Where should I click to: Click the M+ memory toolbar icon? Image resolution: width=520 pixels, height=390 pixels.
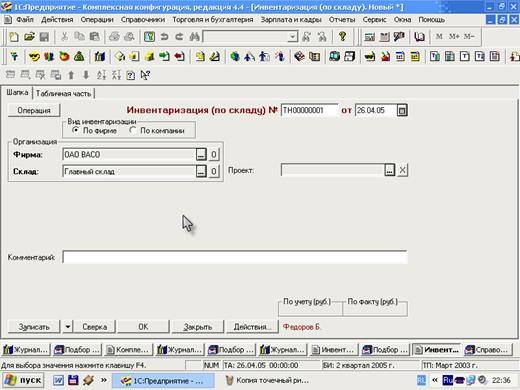pyautogui.click(x=454, y=36)
